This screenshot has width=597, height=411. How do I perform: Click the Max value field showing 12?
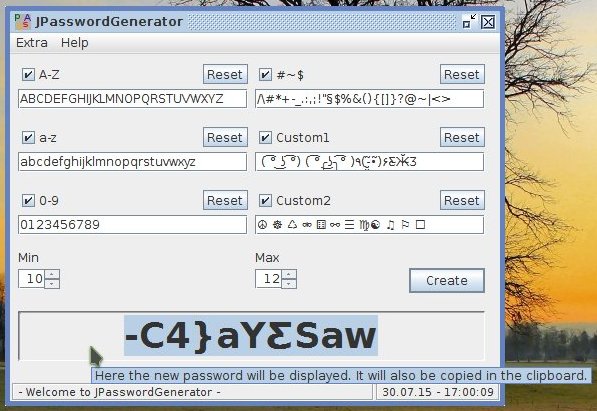coord(269,279)
